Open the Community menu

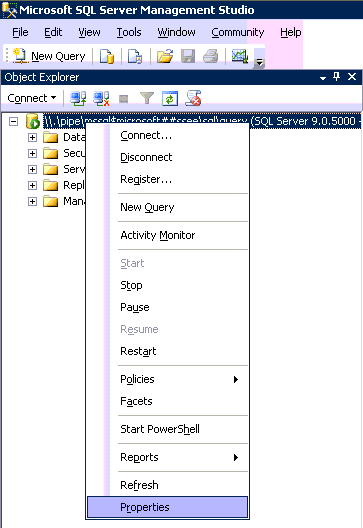point(238,32)
